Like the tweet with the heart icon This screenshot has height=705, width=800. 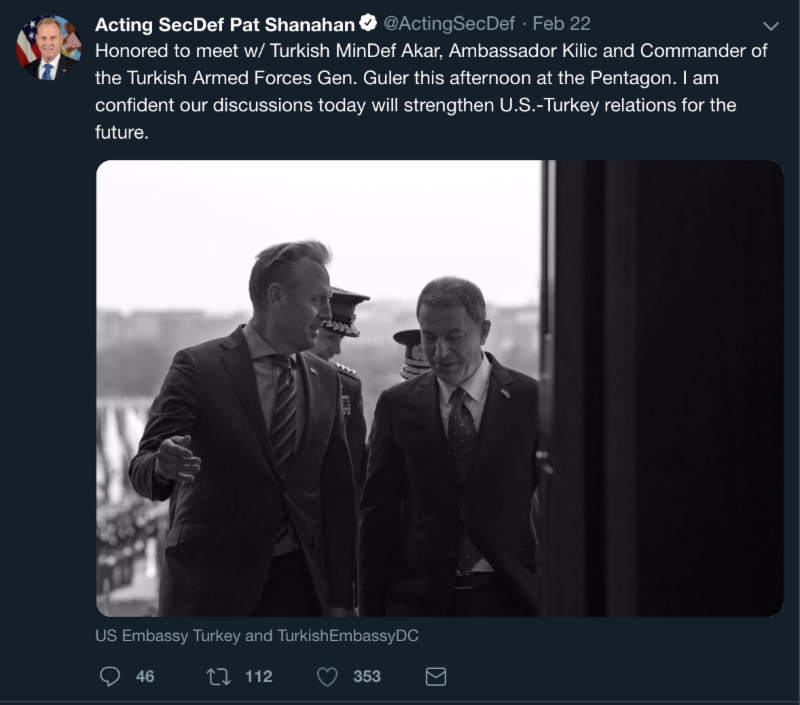pyautogui.click(x=327, y=677)
